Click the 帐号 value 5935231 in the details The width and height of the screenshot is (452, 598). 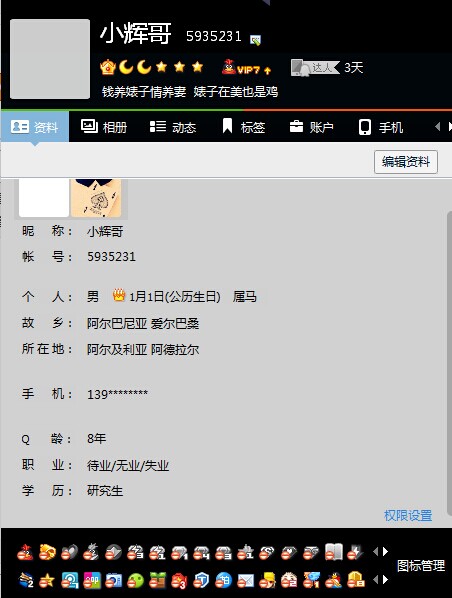[x=111, y=257]
